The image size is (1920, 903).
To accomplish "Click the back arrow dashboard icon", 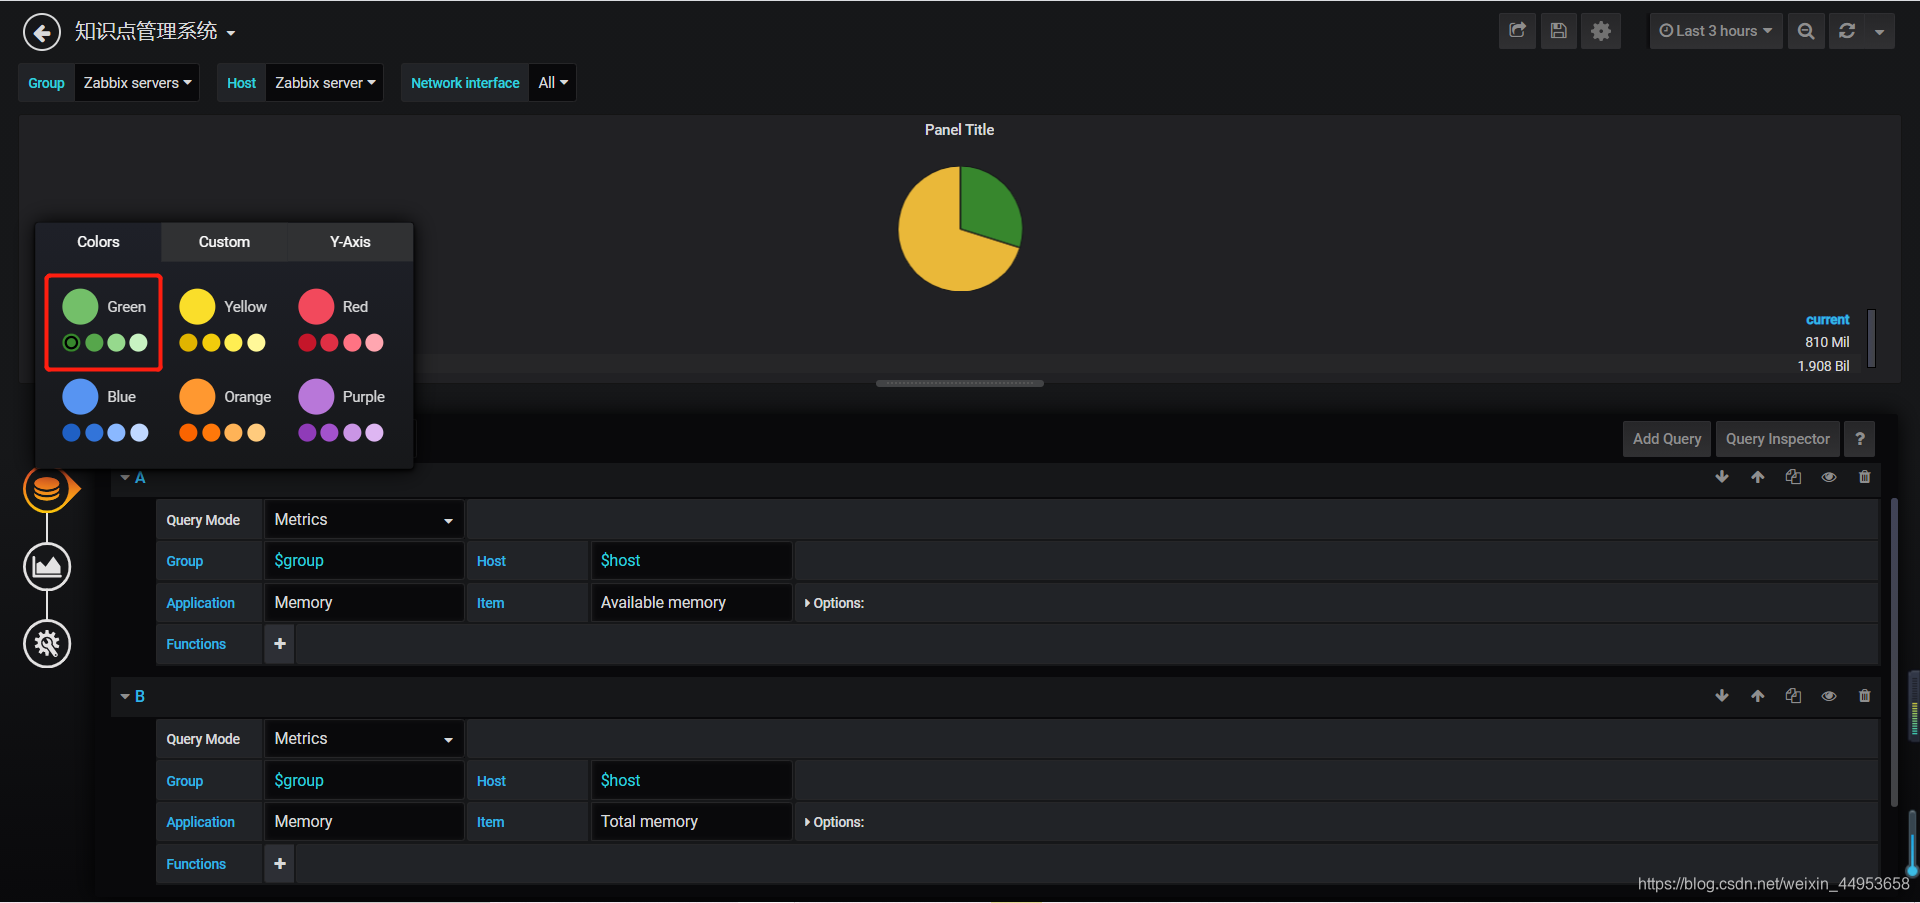I will pyautogui.click(x=41, y=32).
